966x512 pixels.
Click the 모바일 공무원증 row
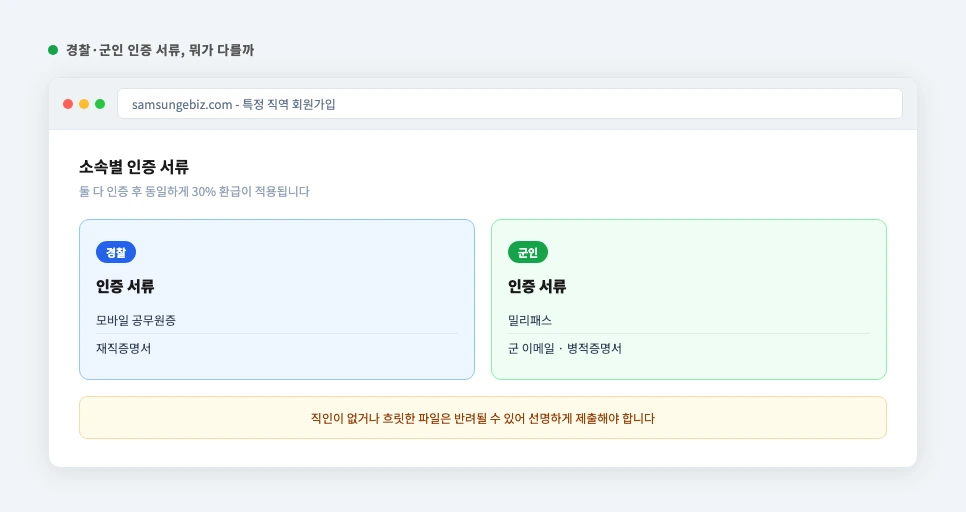pos(277,320)
